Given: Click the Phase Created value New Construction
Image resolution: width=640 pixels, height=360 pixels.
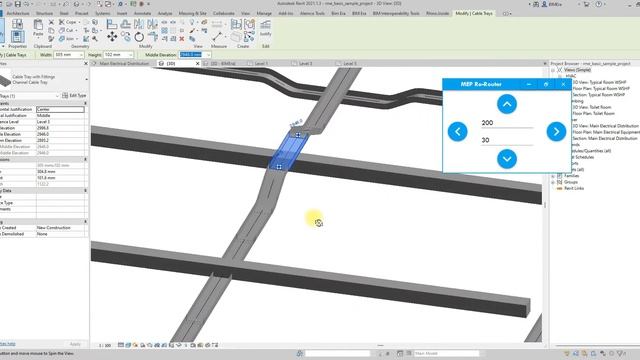Looking at the screenshot, I should pos(61,228).
